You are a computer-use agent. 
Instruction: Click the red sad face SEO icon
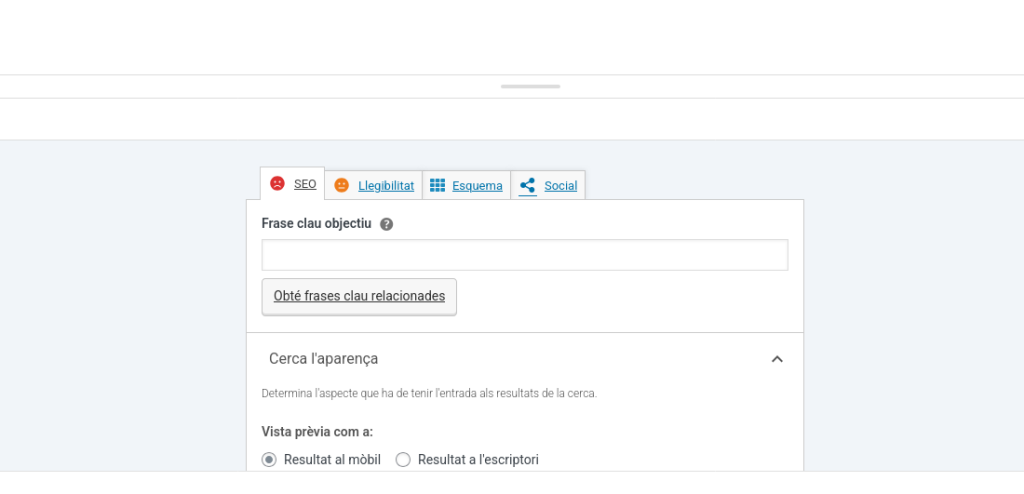pyautogui.click(x=278, y=184)
